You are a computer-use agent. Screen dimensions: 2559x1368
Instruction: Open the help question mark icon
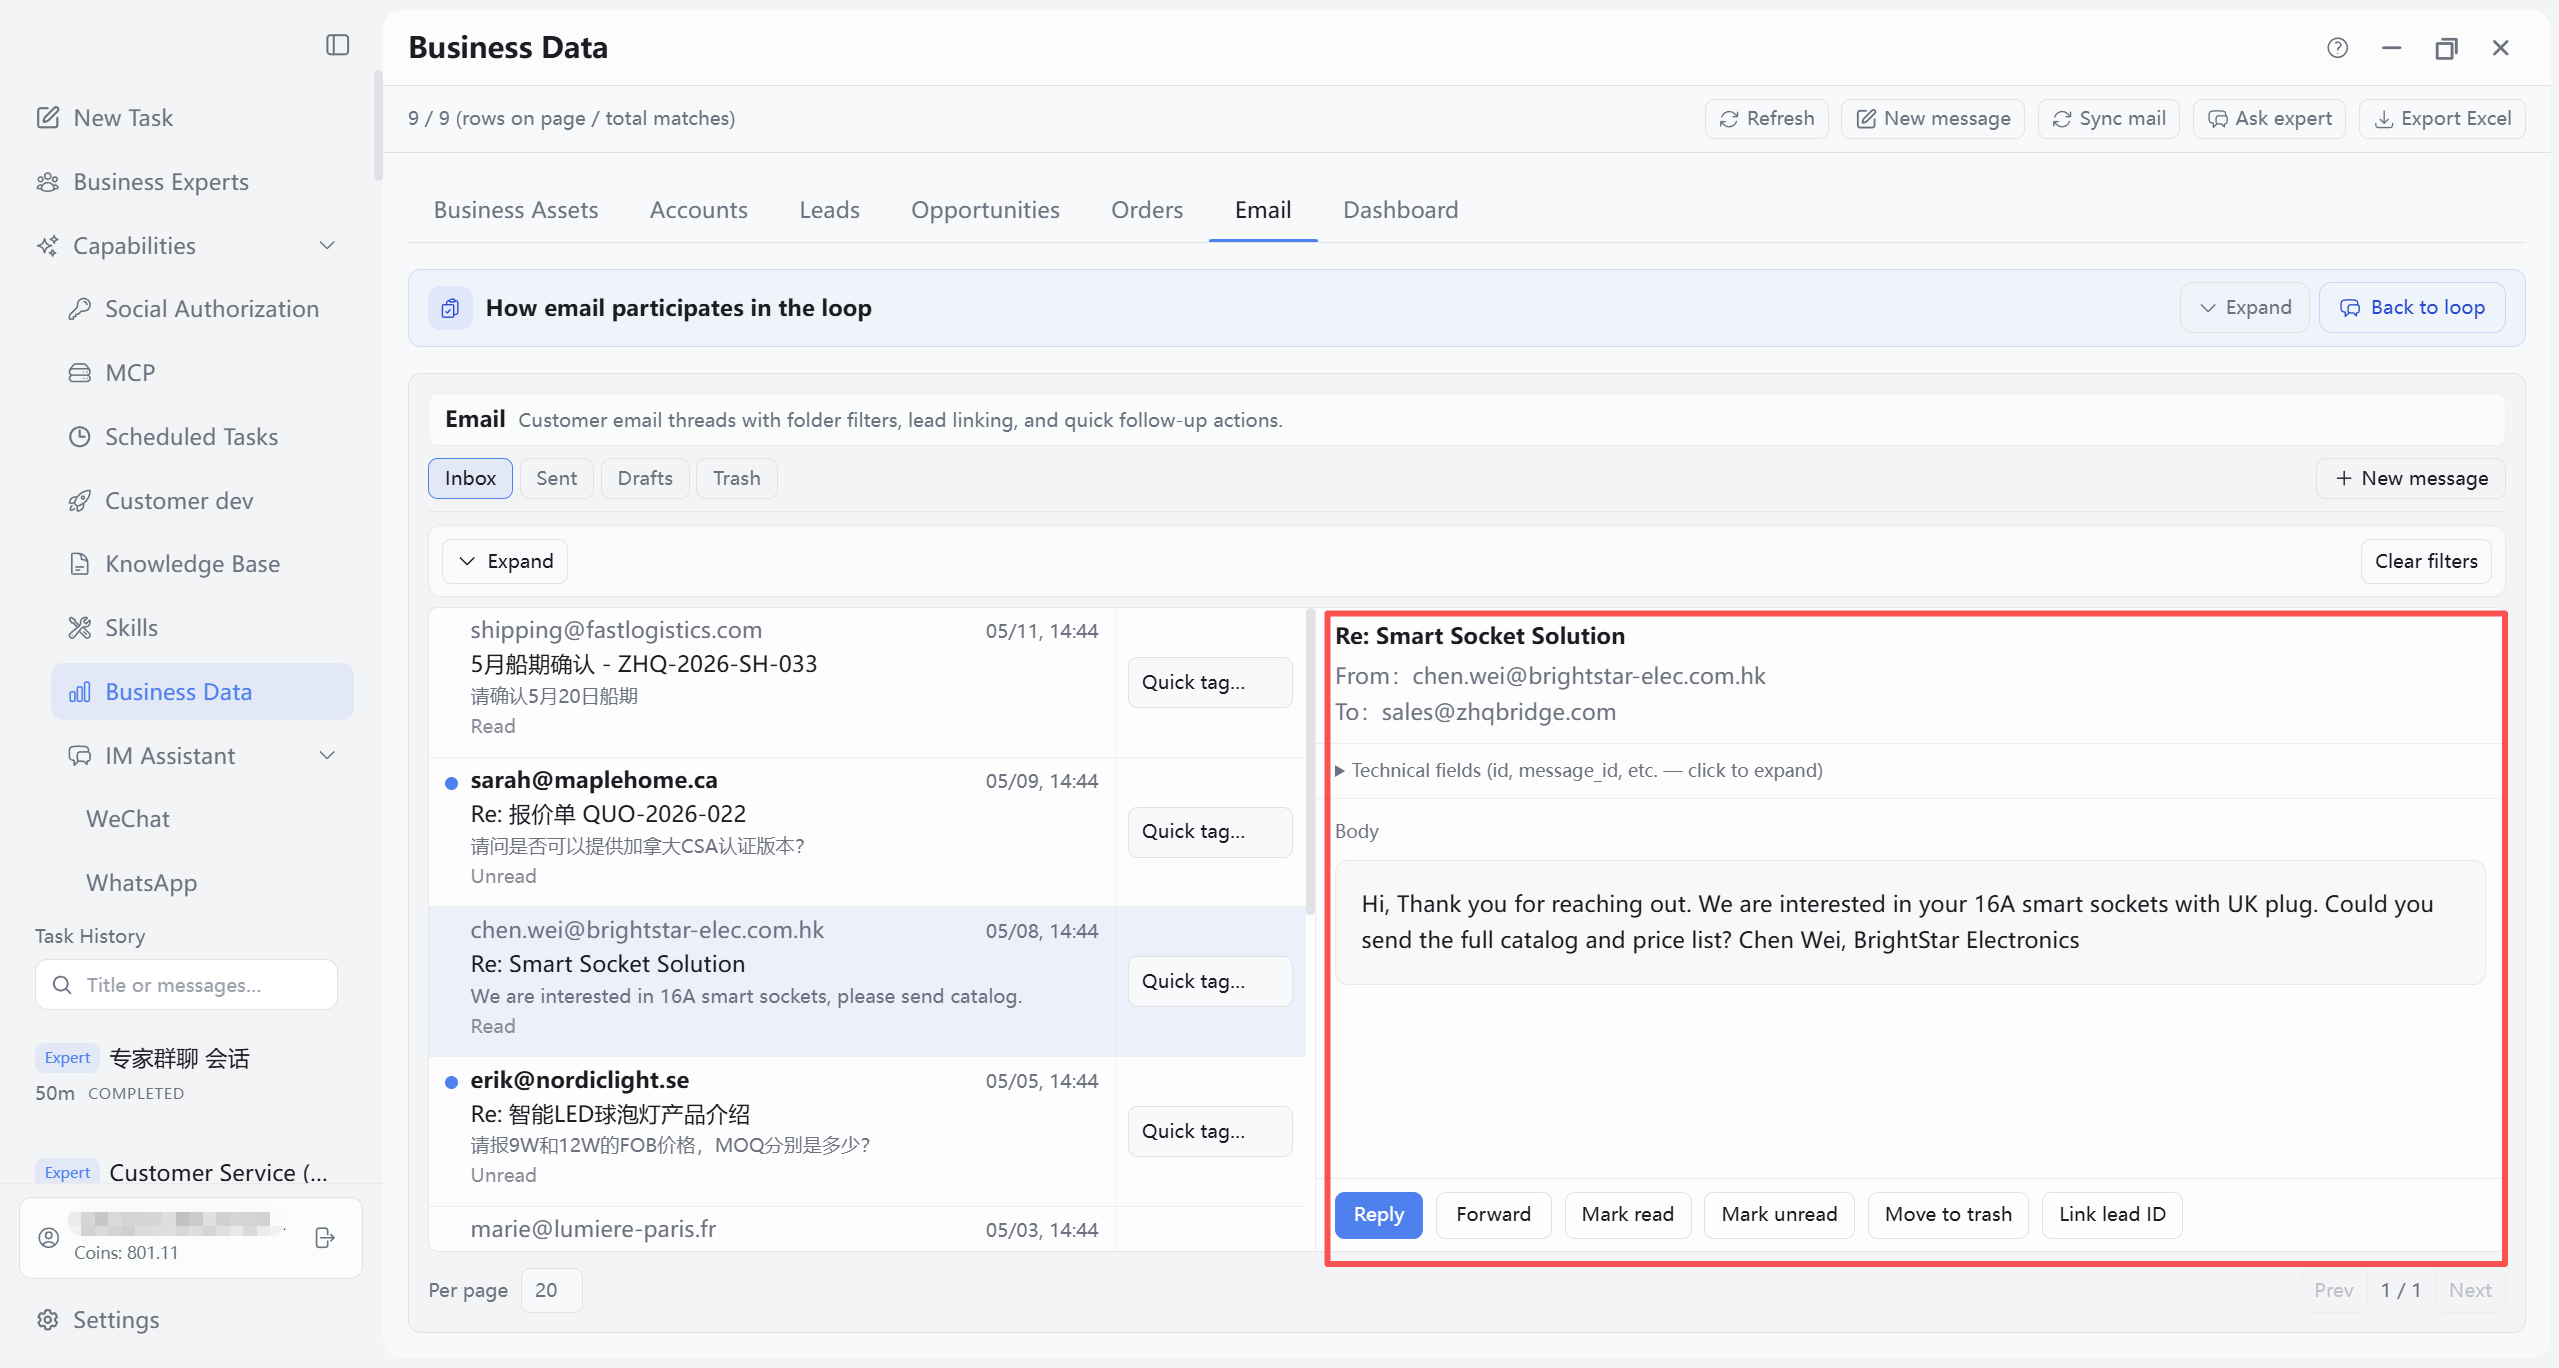2337,48
